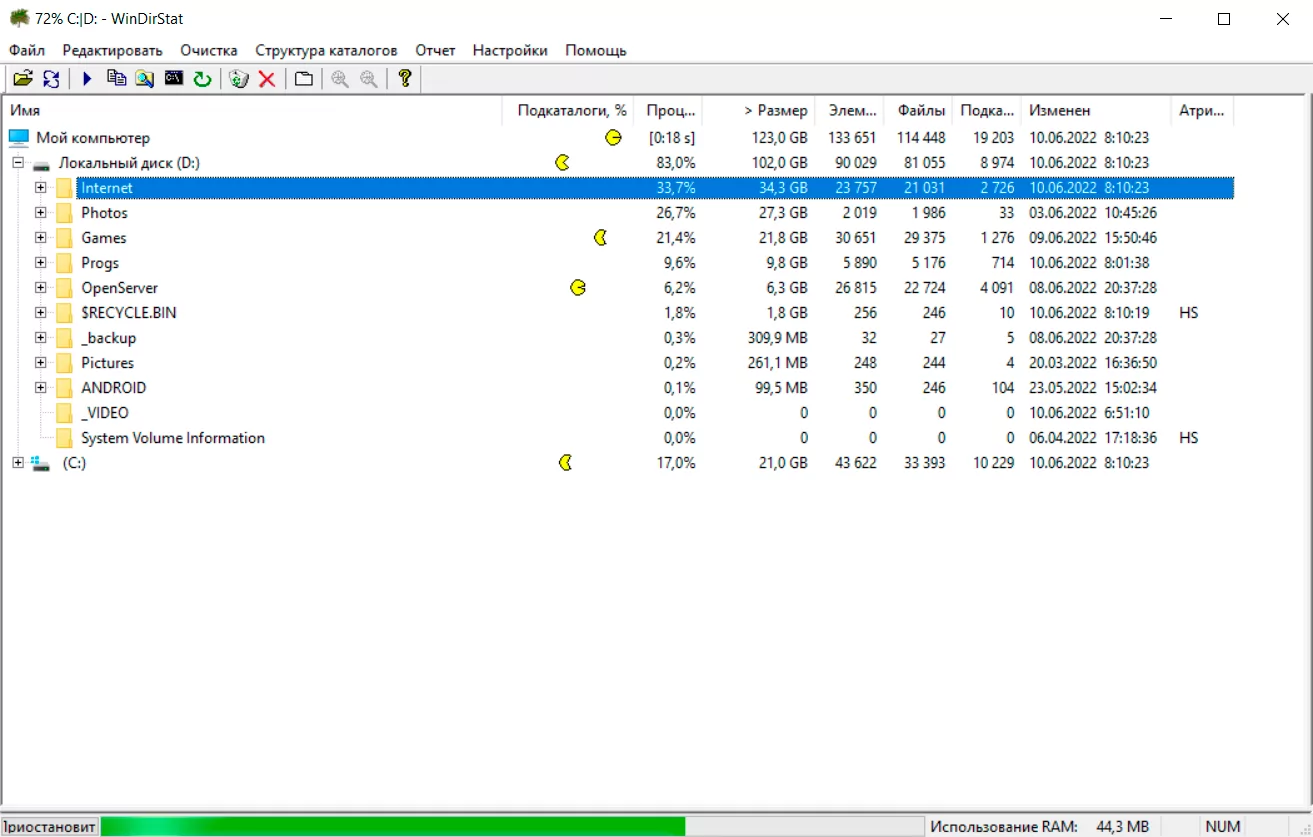Click the Zoom Out magnifier toolbar icon
Viewport: 1313px width, 837px height.
tap(369, 79)
